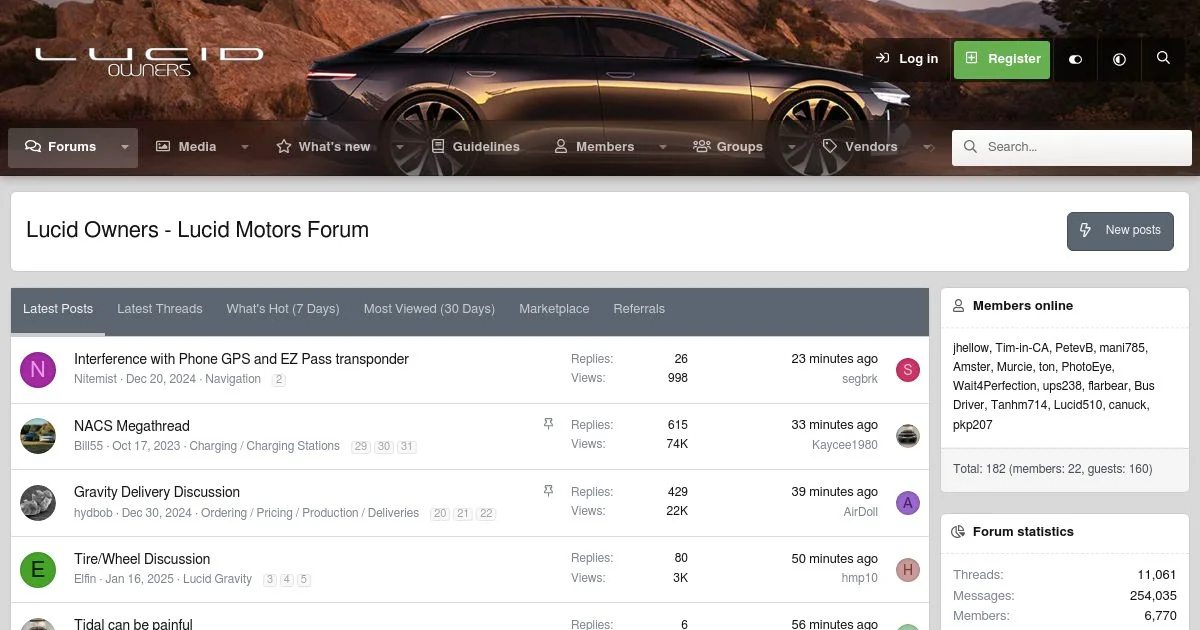The width and height of the screenshot is (1200, 630).
Task: Go to page 31 of NACS Megathread
Action: pos(406,447)
